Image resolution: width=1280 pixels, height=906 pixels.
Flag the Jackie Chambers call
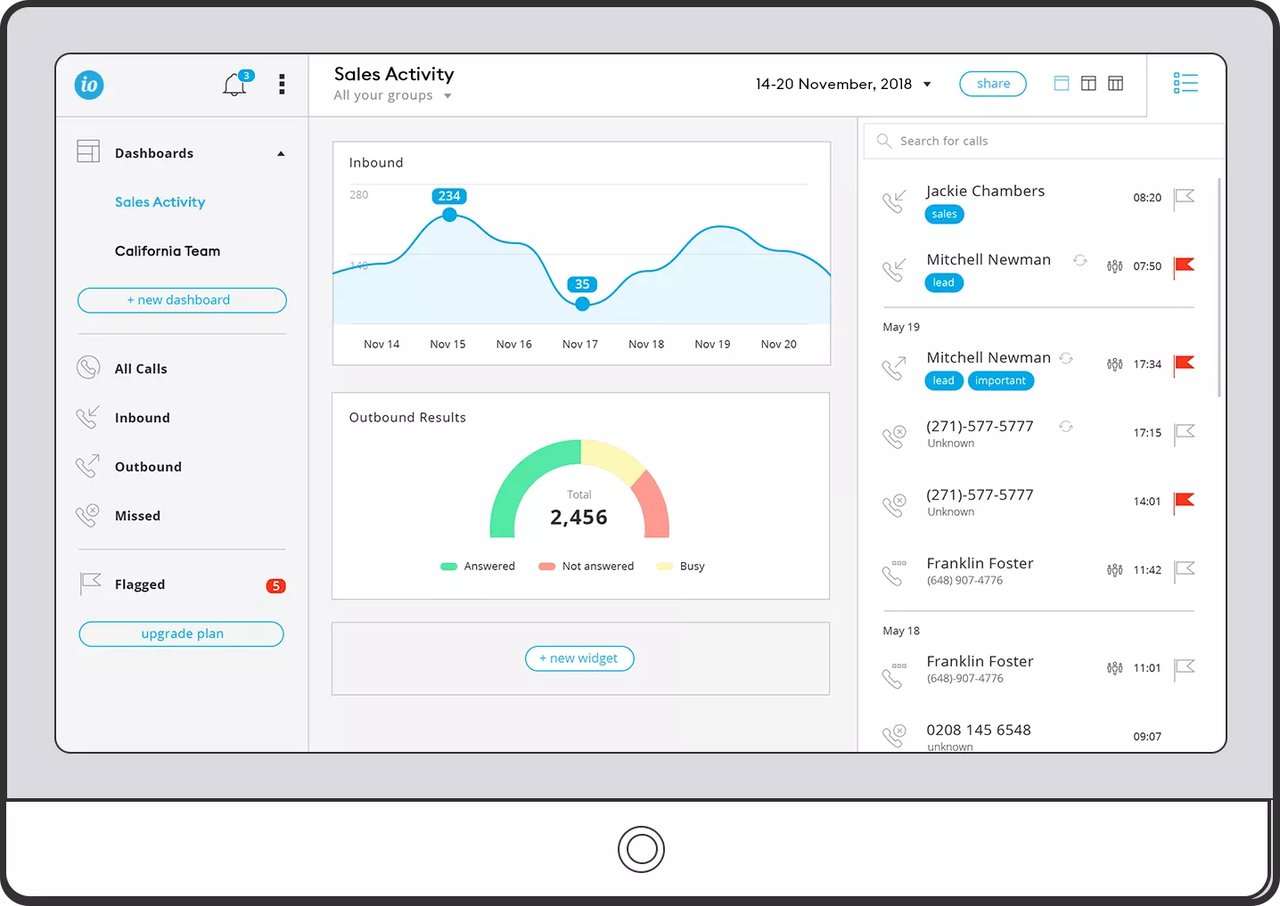(1184, 197)
